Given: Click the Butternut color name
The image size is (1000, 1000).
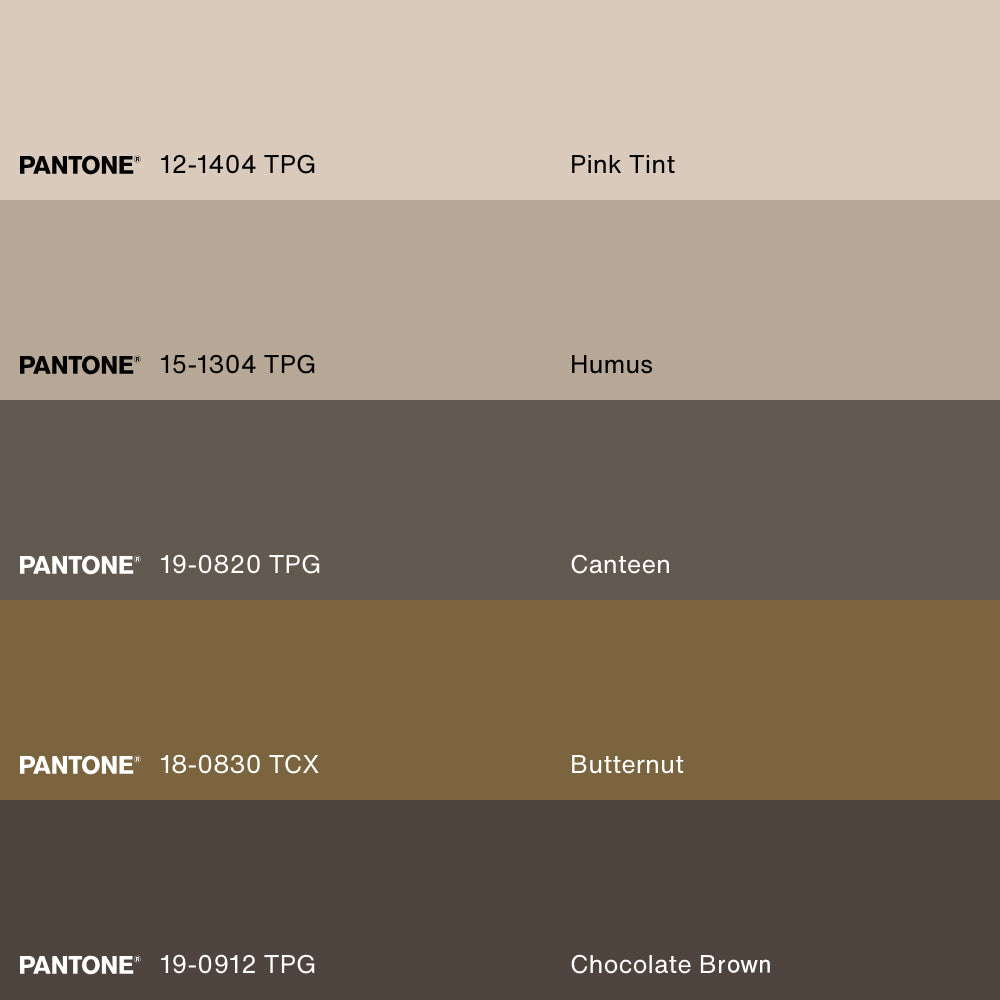Looking at the screenshot, I should tap(627, 765).
